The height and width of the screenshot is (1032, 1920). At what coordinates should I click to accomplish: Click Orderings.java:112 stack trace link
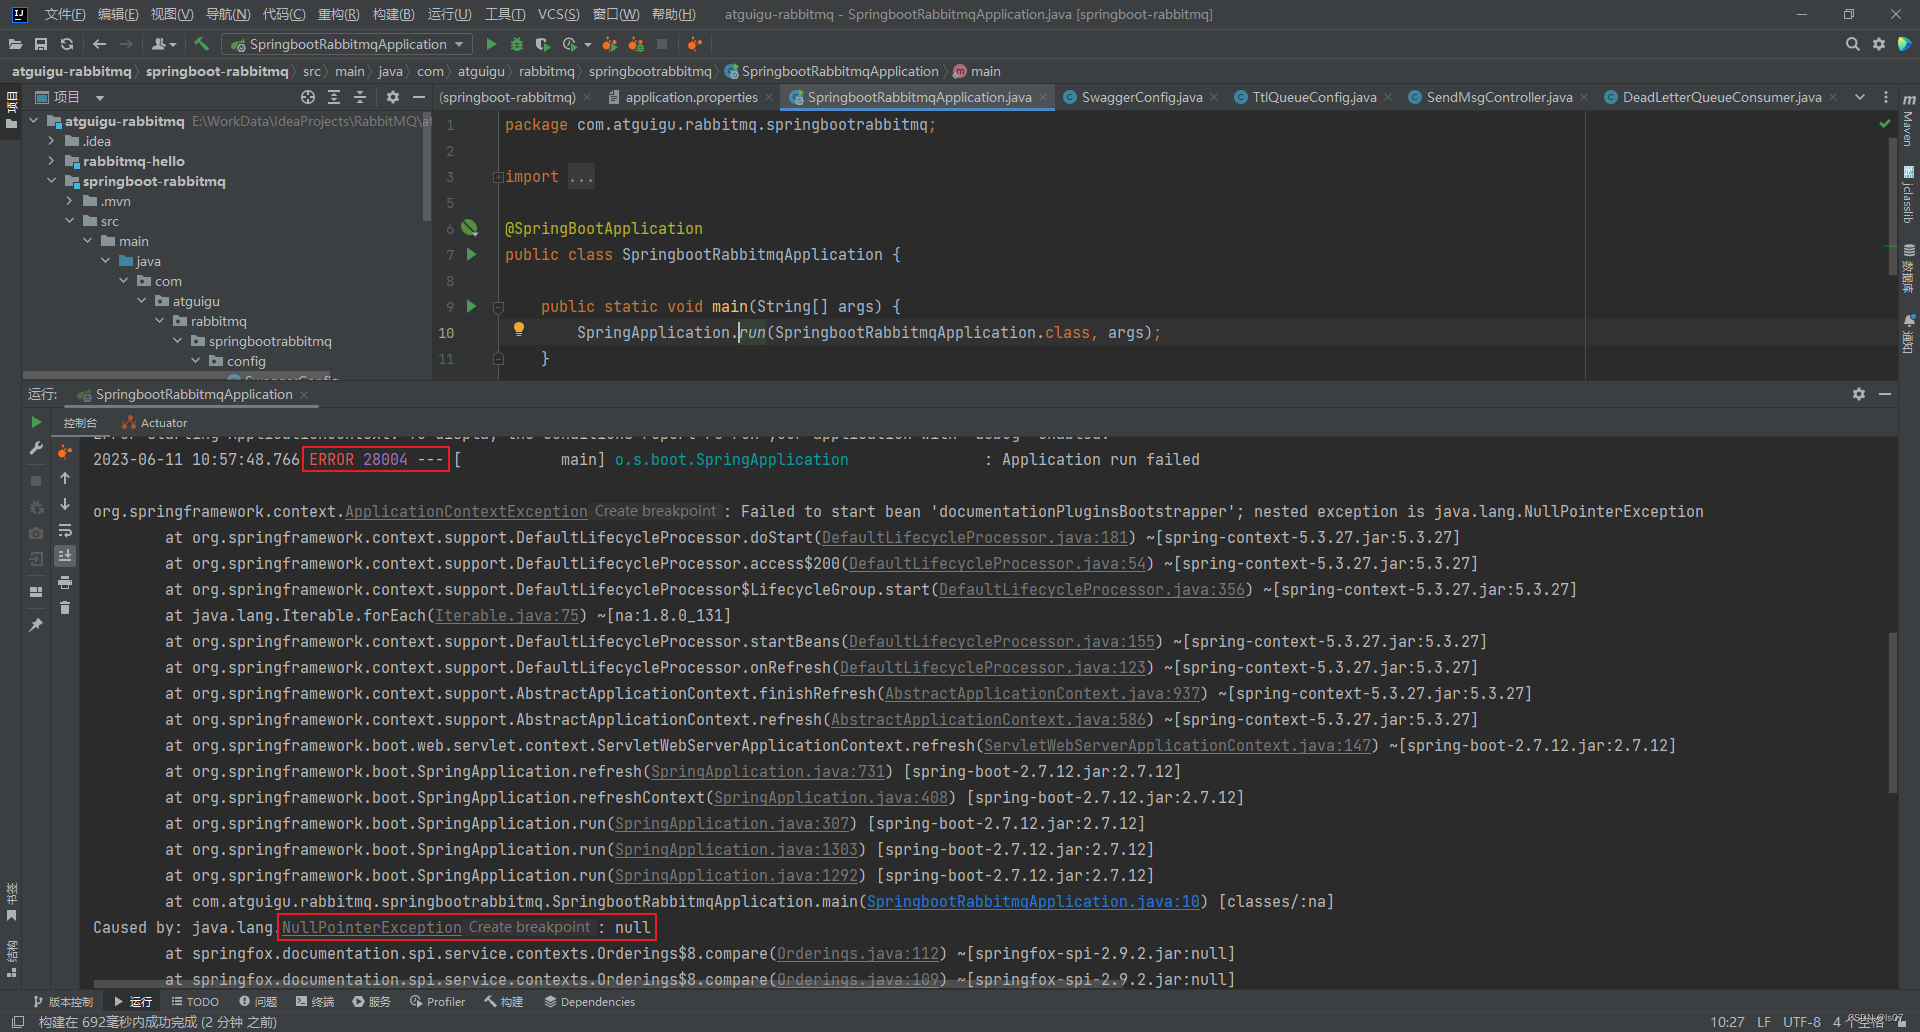click(x=858, y=953)
